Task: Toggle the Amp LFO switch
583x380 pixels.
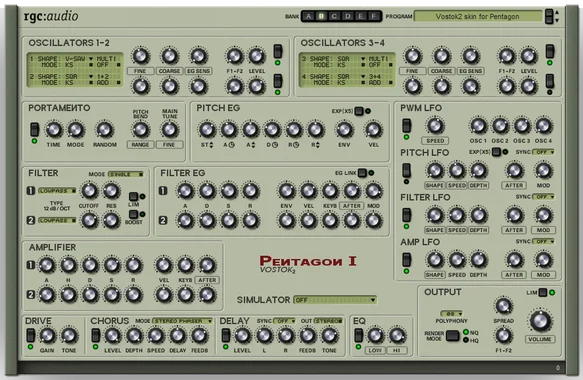Action: point(407,260)
